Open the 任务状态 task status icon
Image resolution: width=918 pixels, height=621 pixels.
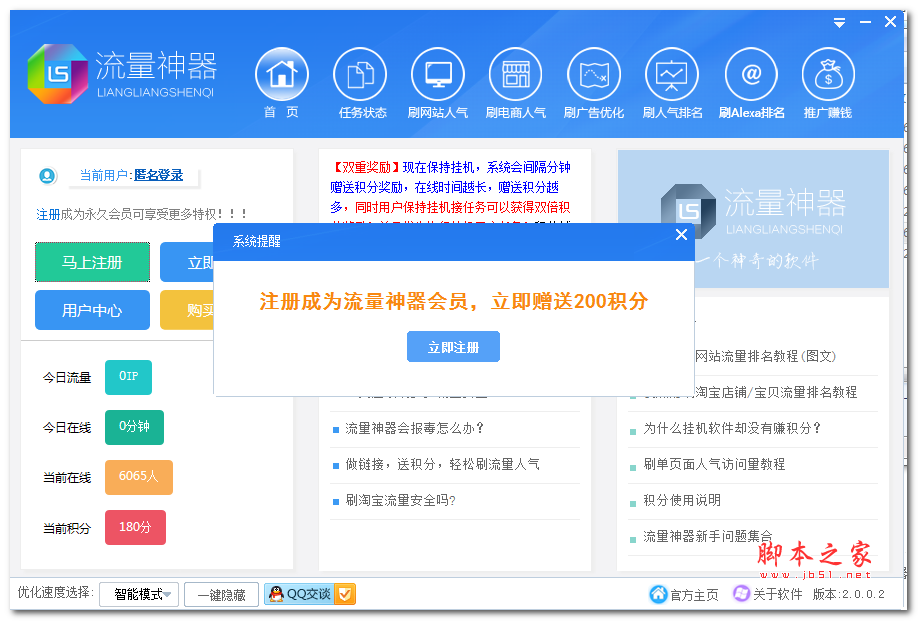click(x=360, y=74)
